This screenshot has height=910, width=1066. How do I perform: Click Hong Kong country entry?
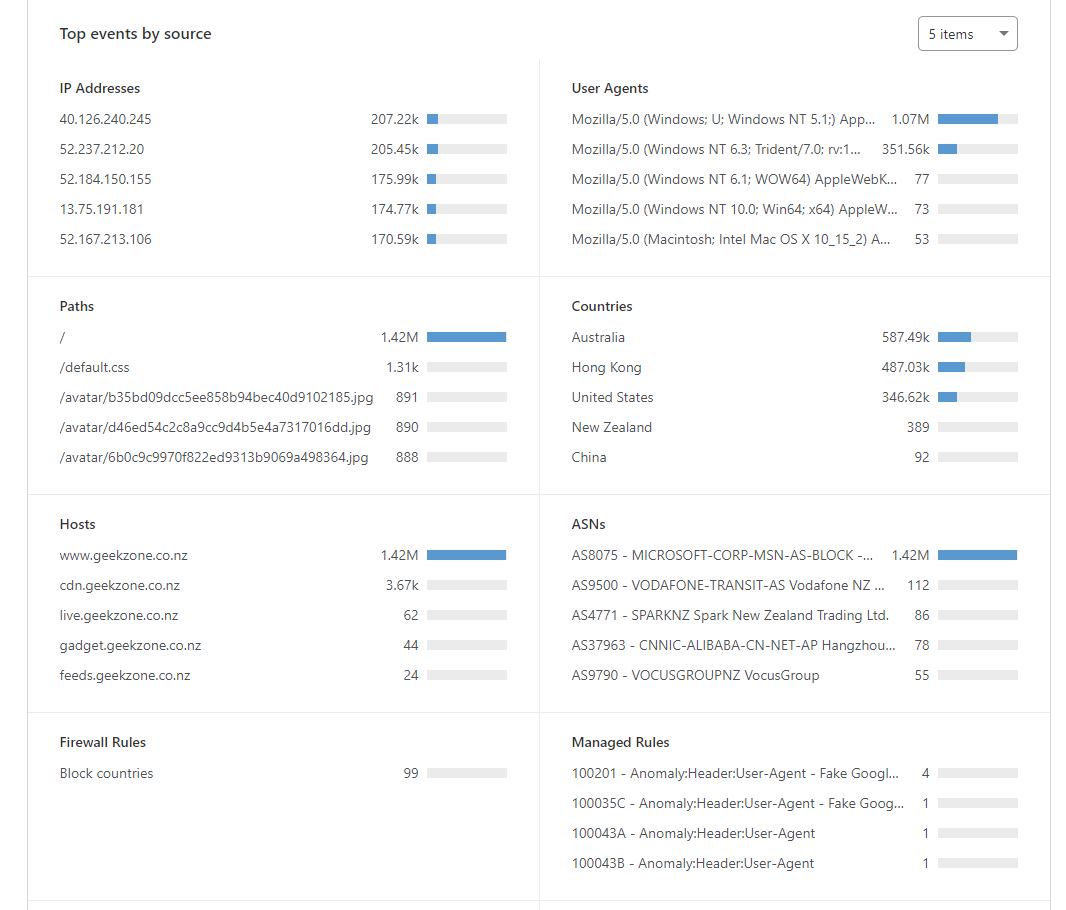click(x=606, y=367)
